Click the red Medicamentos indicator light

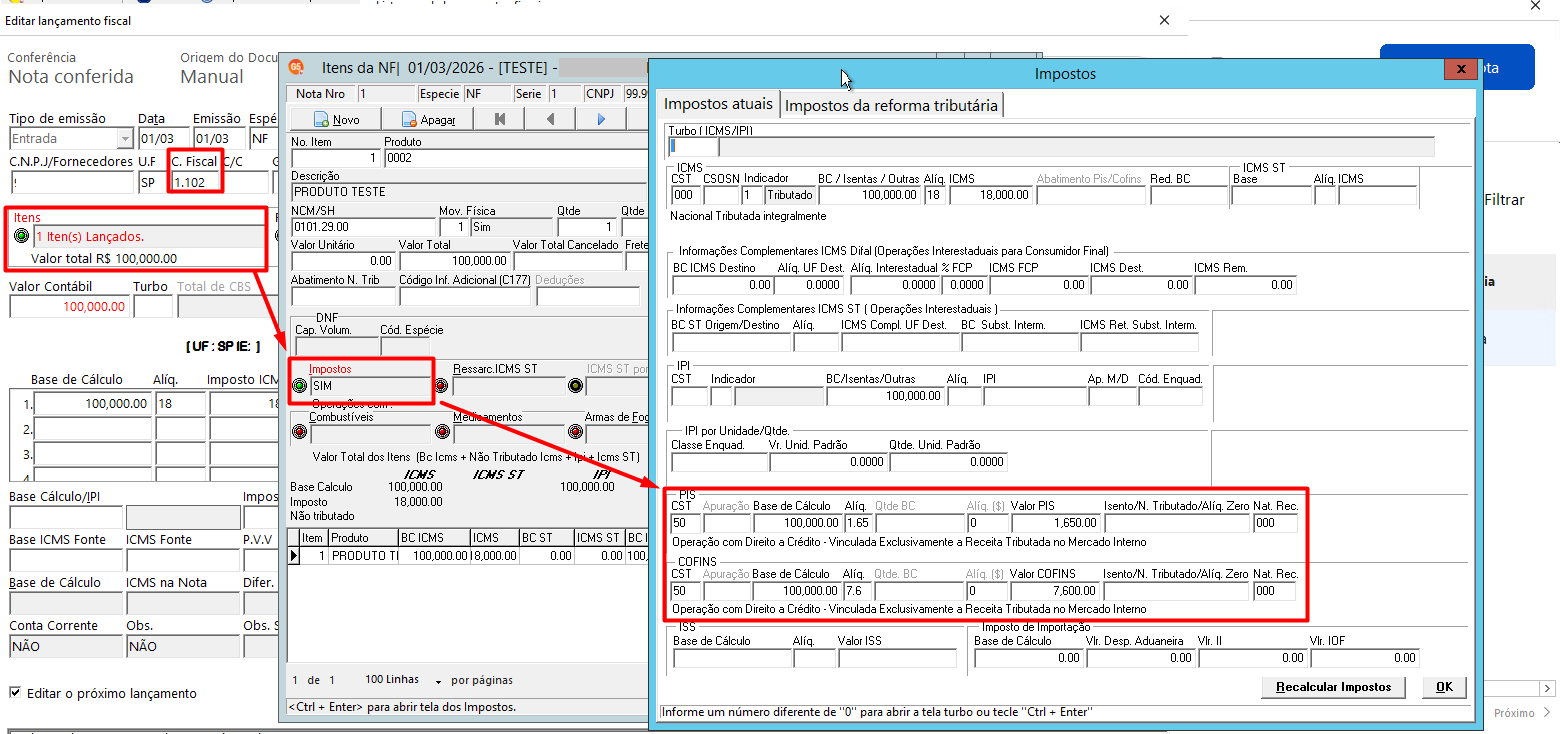[x=441, y=433]
